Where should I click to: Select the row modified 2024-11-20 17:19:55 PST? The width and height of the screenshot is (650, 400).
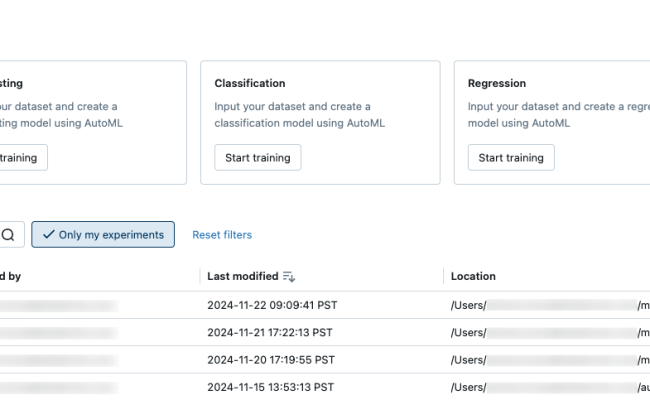(270, 359)
